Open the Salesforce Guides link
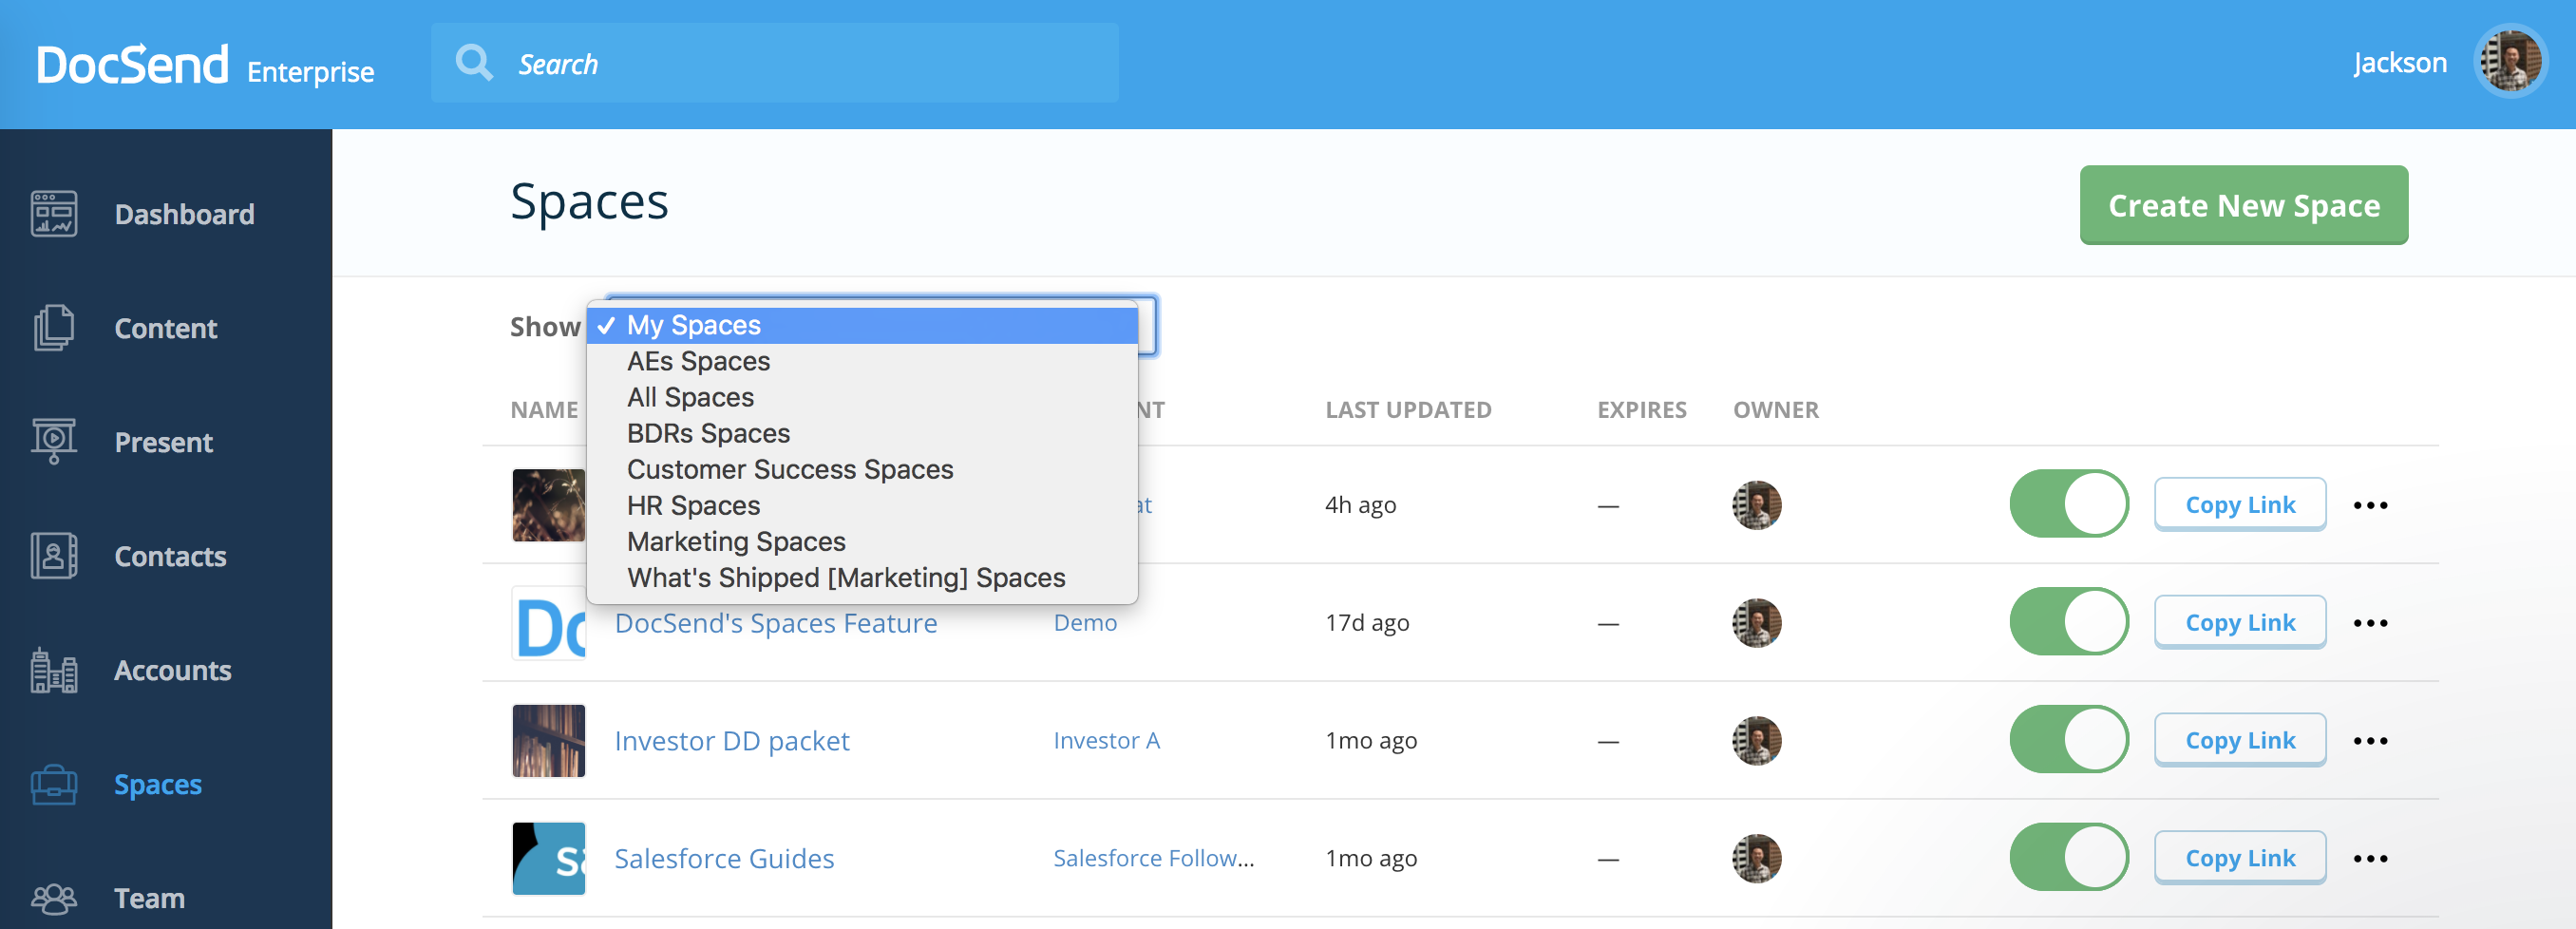Screen dimensions: 2576x929 click(x=723, y=859)
